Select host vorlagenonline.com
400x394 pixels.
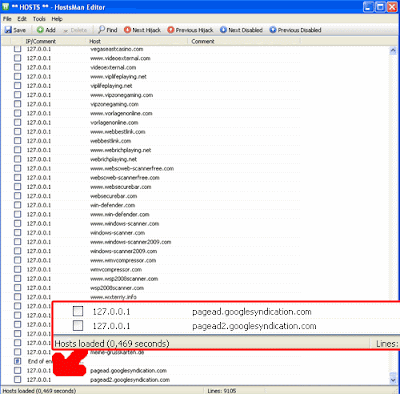[114, 123]
